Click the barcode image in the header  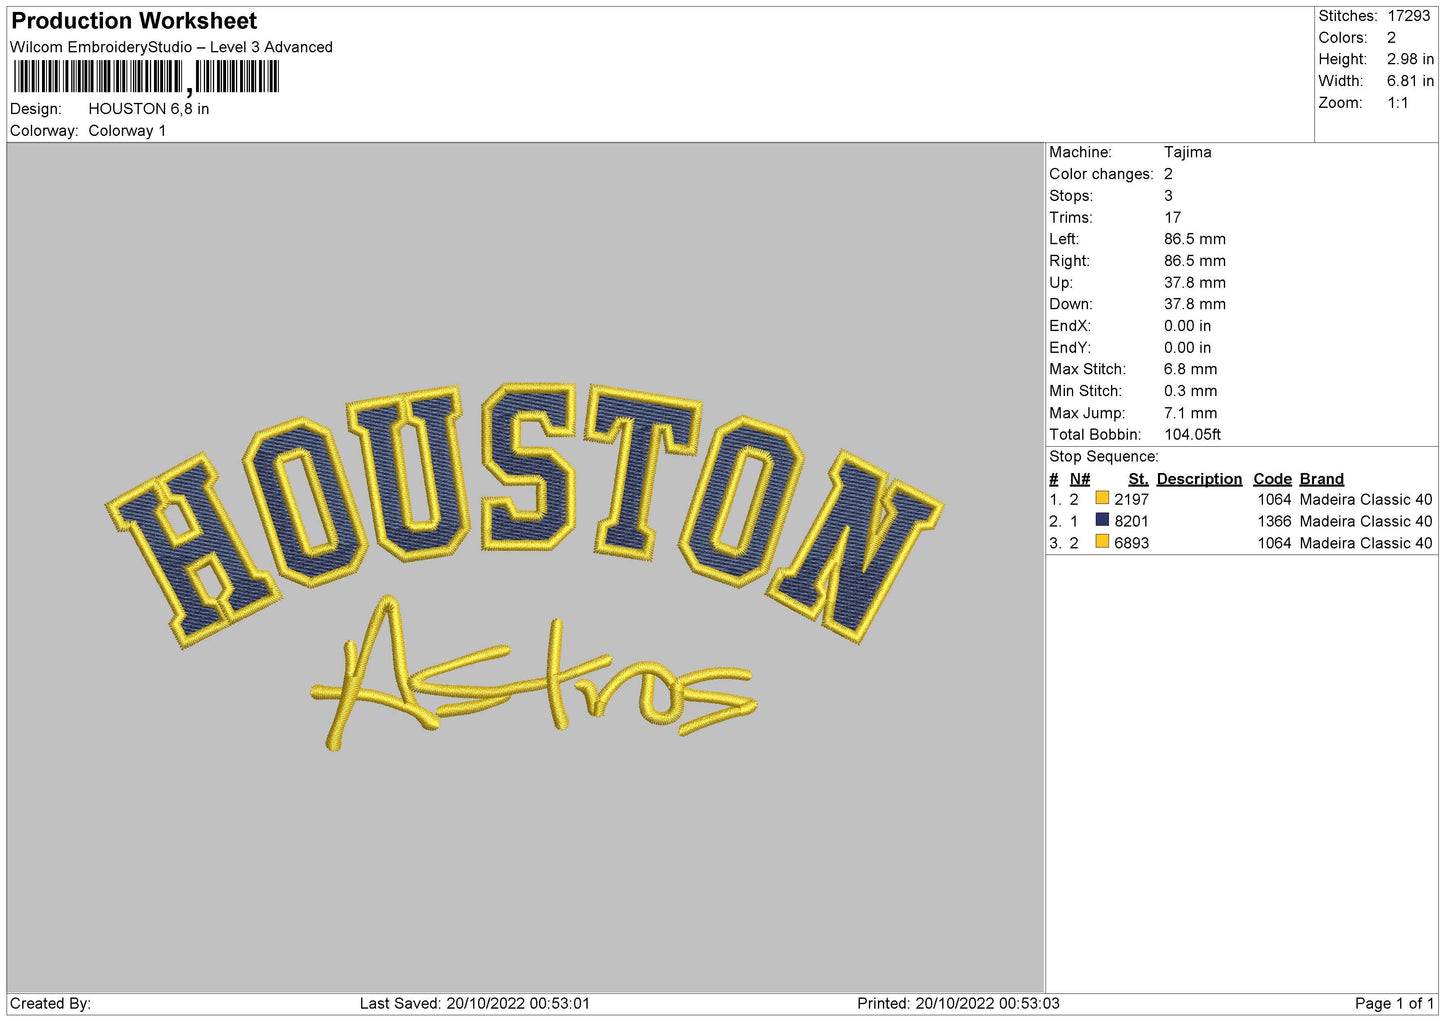(x=146, y=77)
